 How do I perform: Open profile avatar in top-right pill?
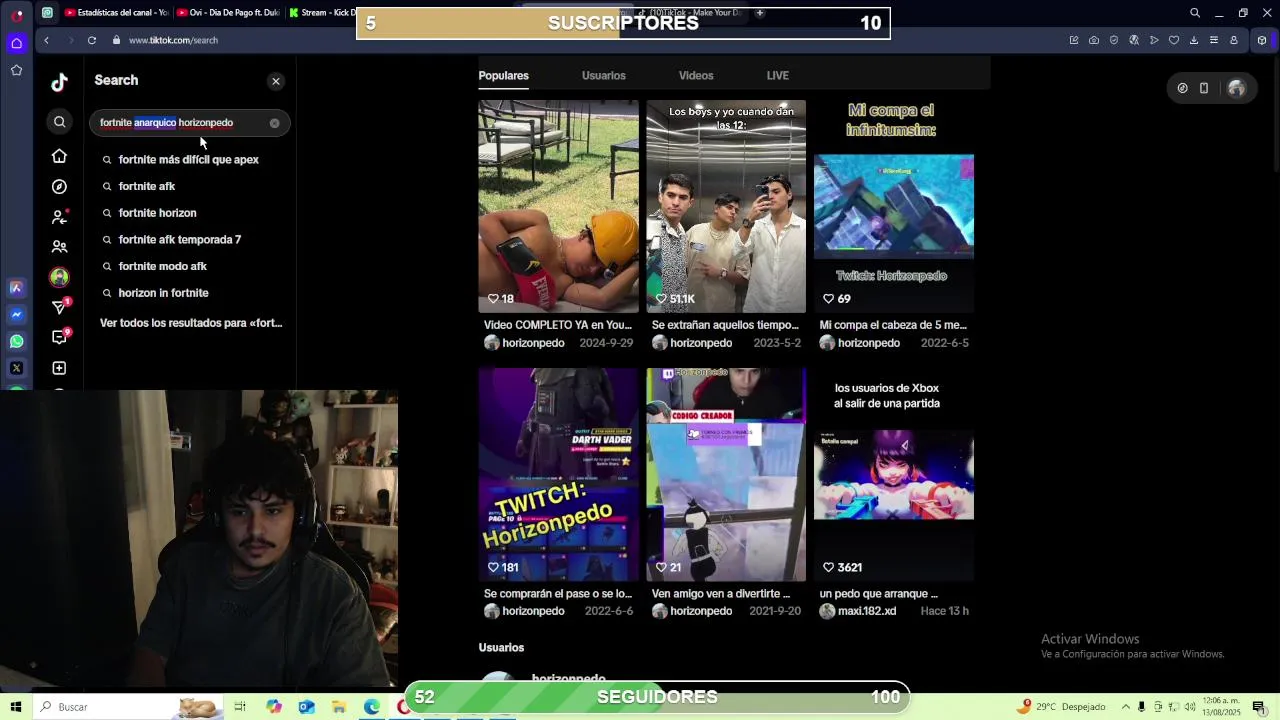coord(1236,88)
